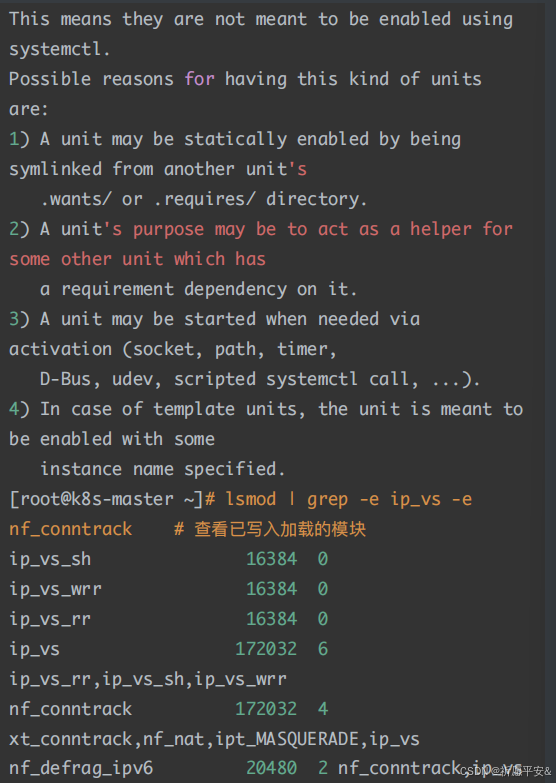Click the word lsmod in the command
Image resolution: width=556 pixels, height=783 pixels.
click(251, 499)
